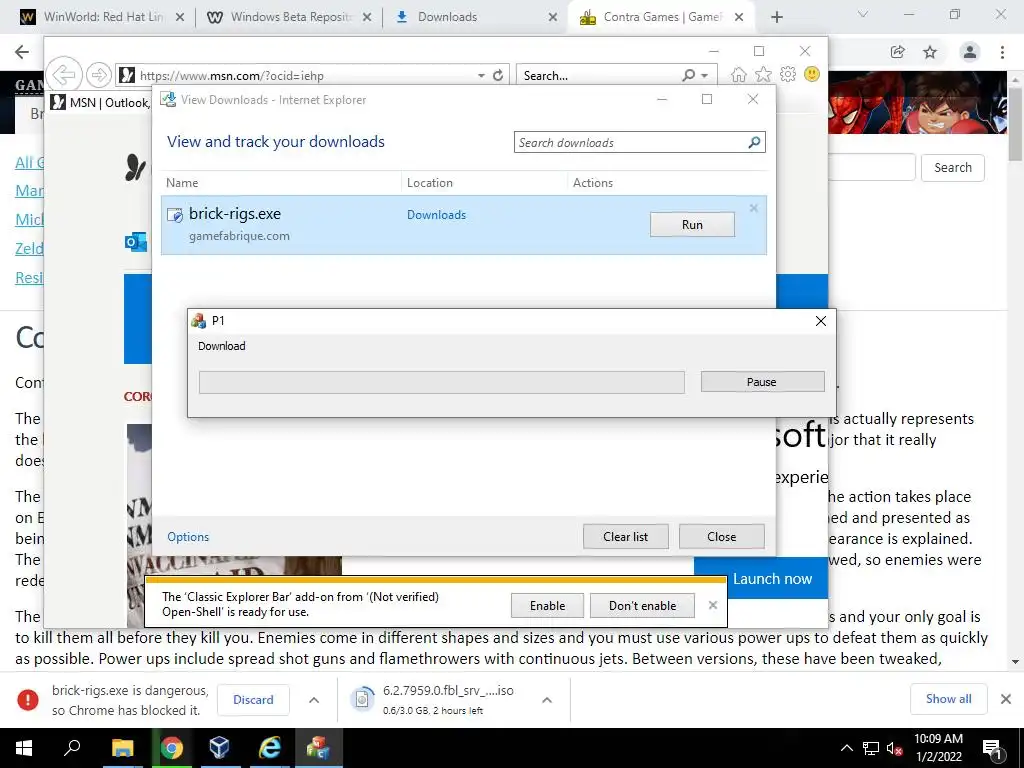Enable the Classic Explorer Bar add-on

[547, 605]
